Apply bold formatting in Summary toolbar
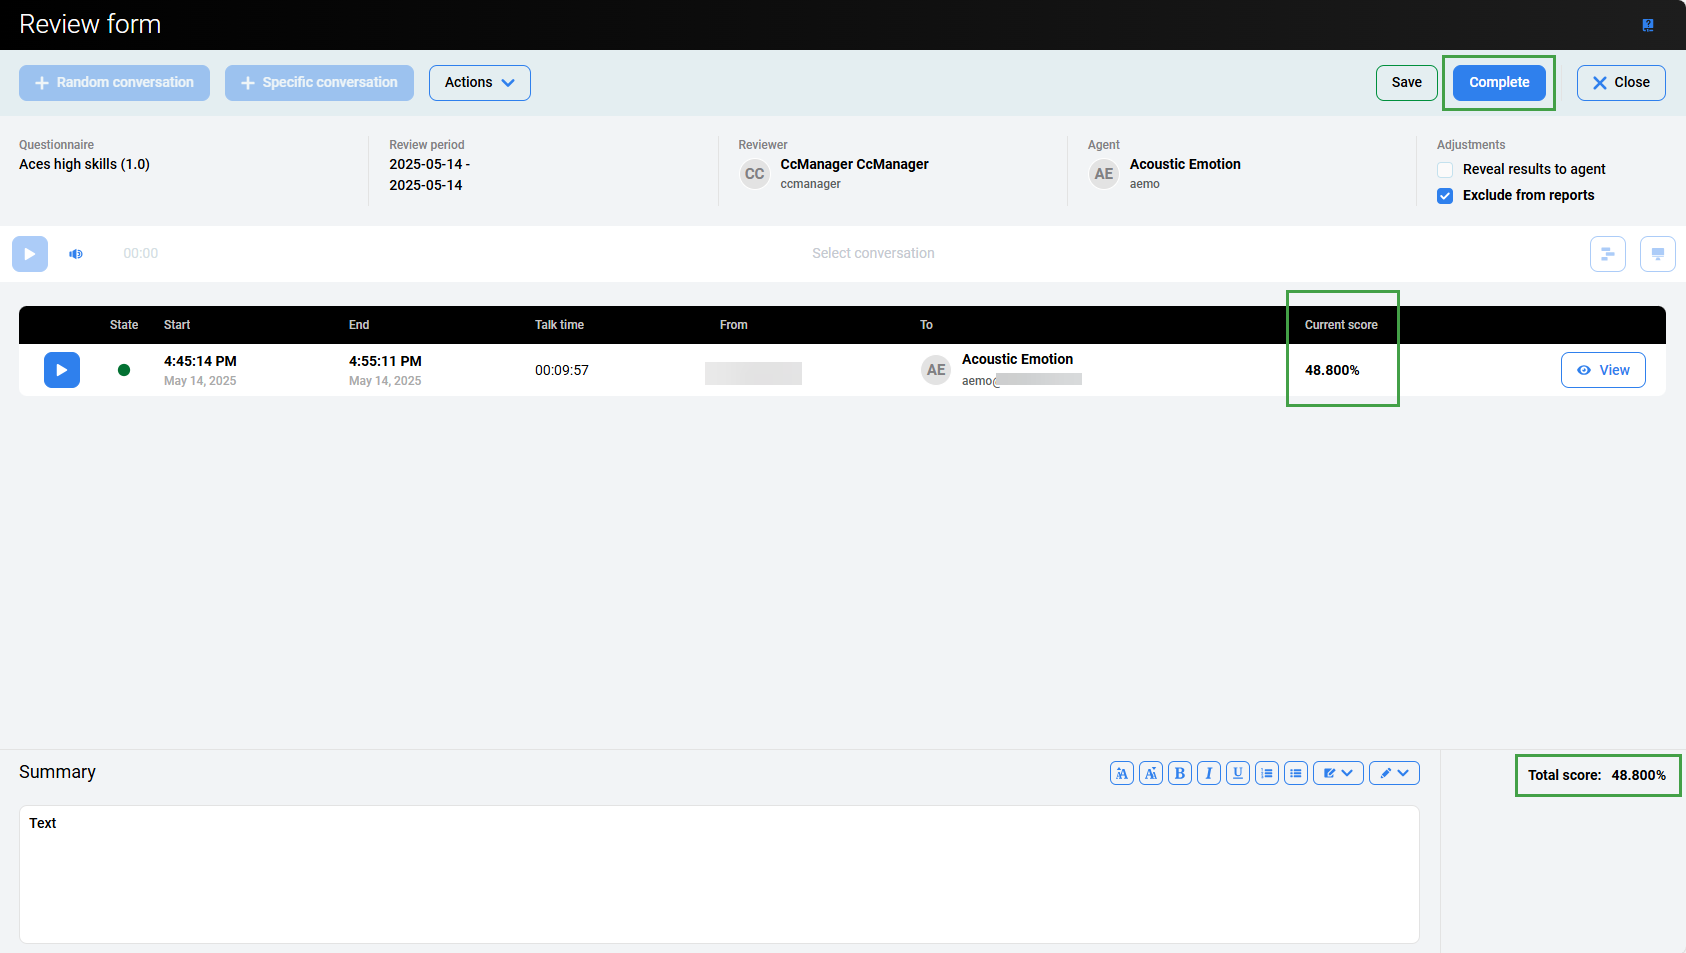Screen dimensions: 1686x953 1179,773
